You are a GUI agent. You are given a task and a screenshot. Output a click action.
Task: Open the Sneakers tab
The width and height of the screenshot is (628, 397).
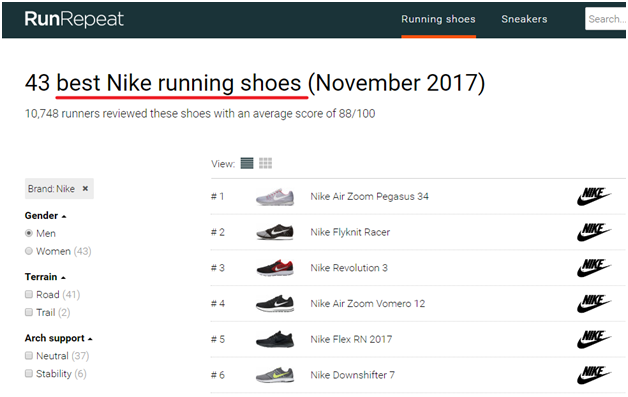pyautogui.click(x=524, y=19)
